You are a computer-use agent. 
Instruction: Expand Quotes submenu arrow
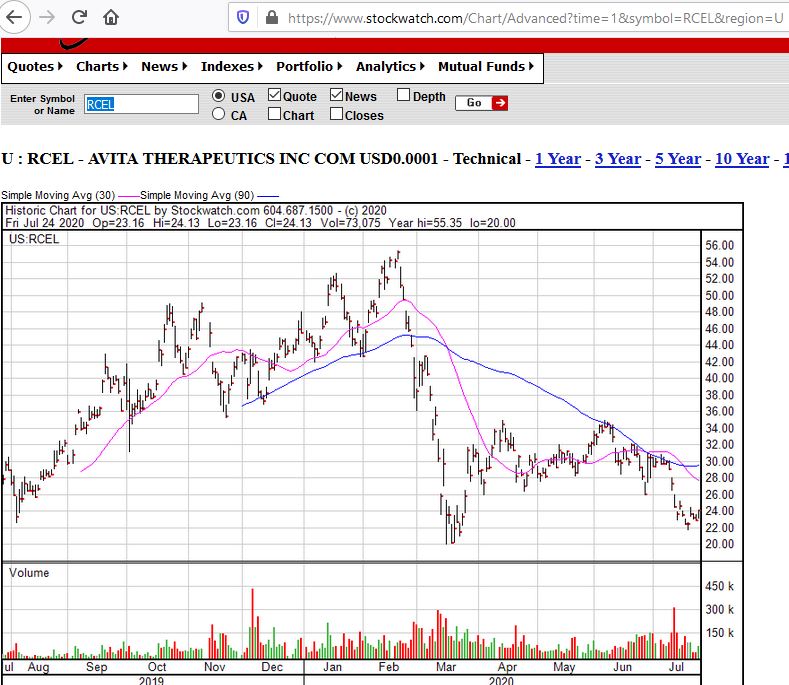coord(60,66)
